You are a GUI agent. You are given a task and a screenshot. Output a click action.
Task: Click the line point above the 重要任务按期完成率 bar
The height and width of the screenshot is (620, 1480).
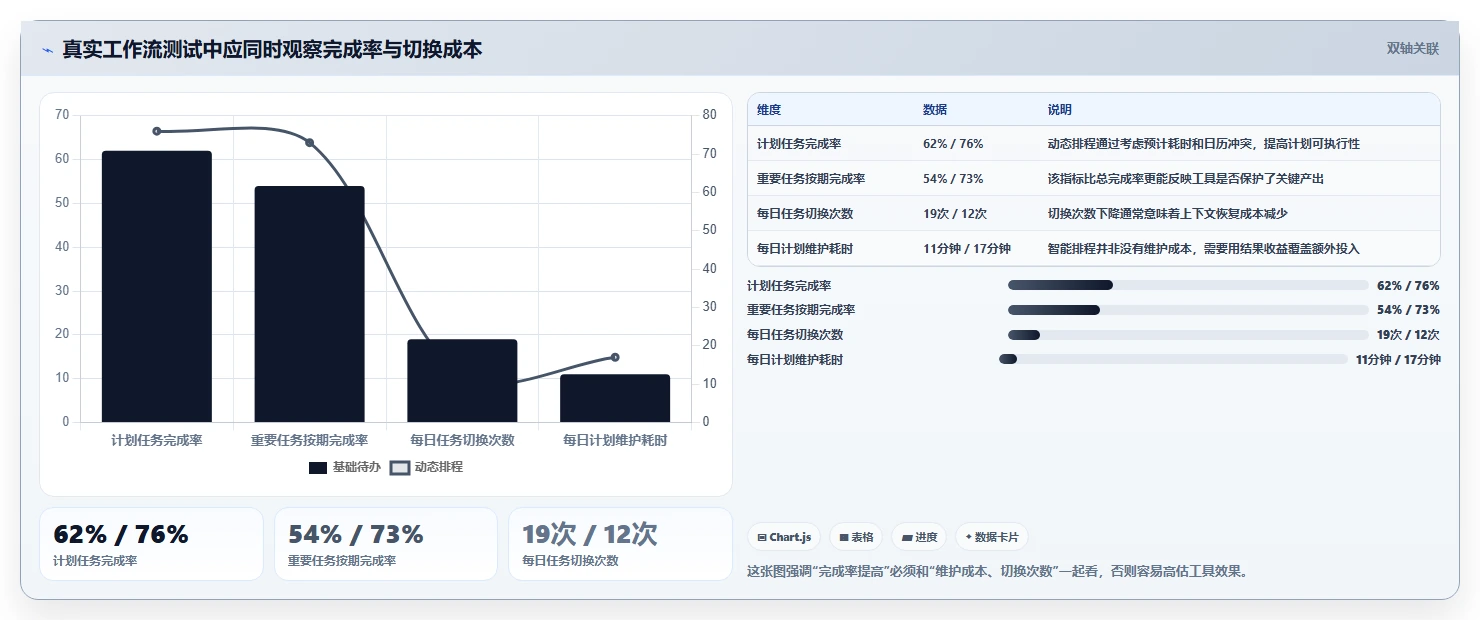coord(309,143)
